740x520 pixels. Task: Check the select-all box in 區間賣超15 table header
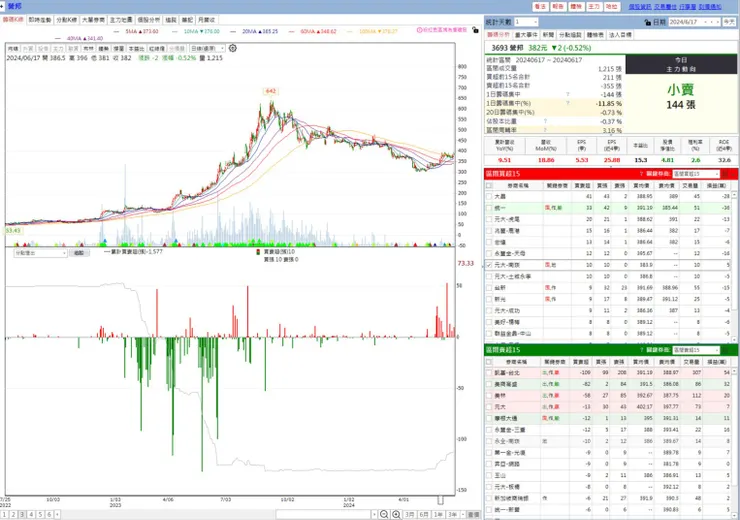tap(489, 361)
